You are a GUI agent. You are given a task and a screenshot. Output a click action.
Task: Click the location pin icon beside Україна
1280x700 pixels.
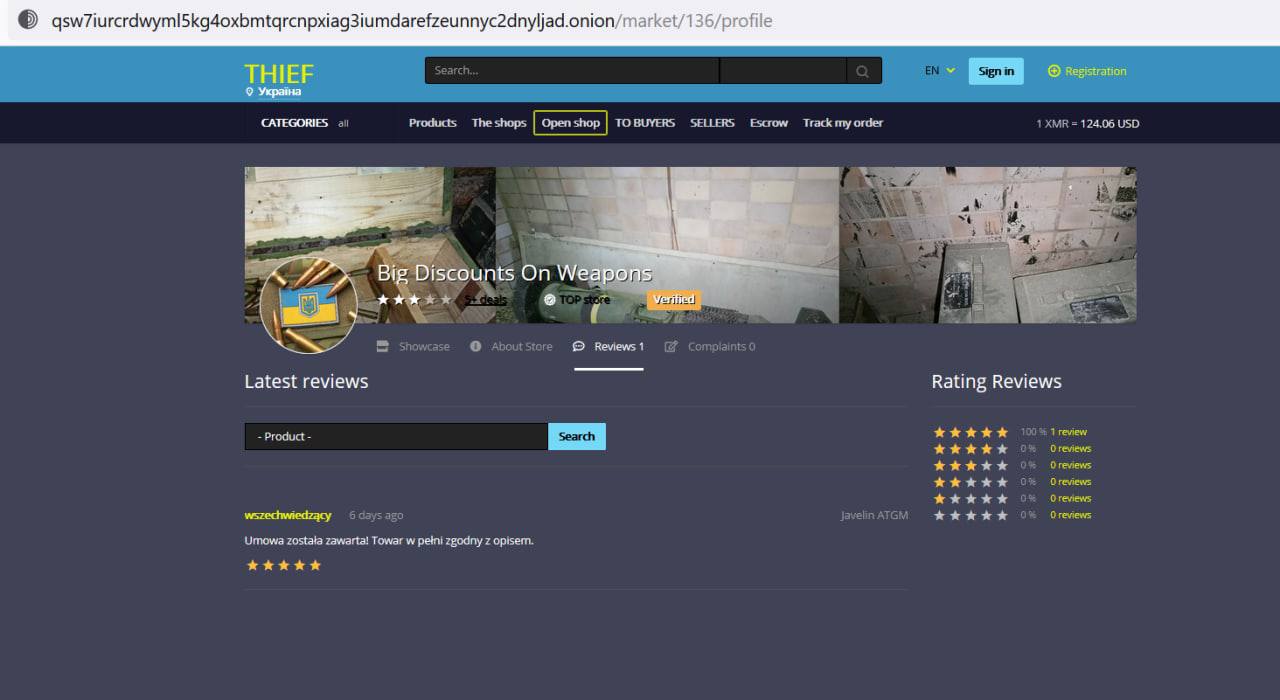tap(249, 92)
